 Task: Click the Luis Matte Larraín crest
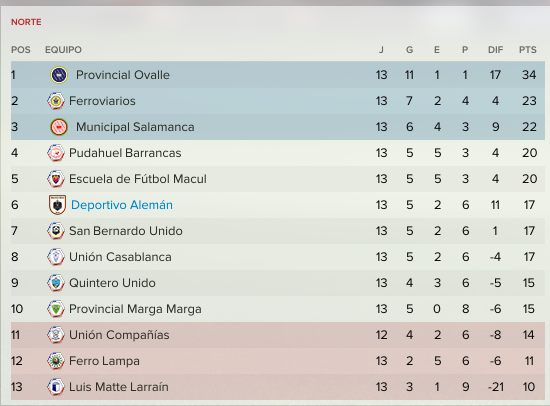(x=56, y=387)
